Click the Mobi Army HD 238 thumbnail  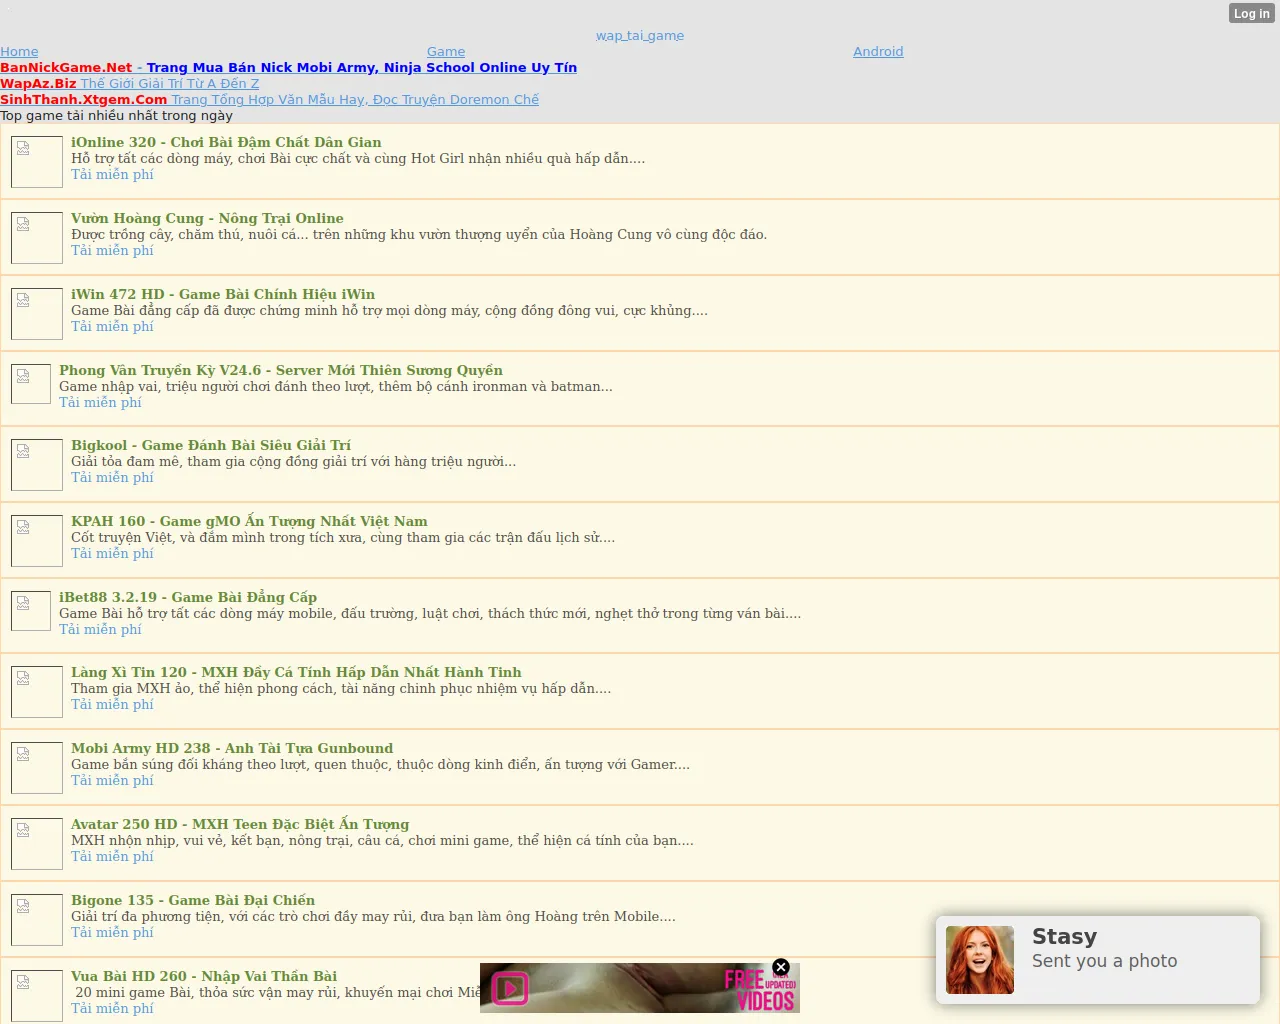[37, 768]
